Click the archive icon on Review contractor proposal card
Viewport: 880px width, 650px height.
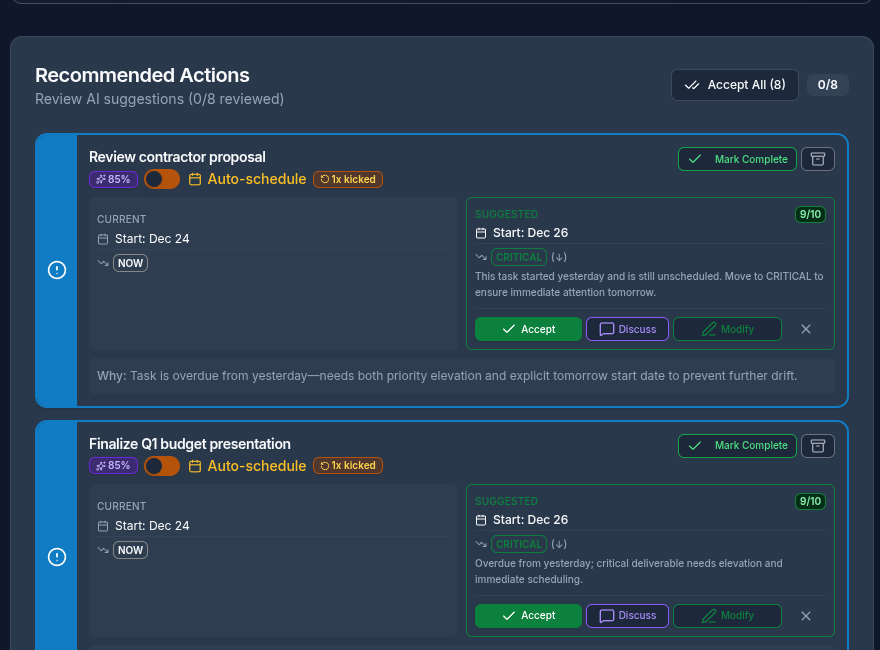817,159
